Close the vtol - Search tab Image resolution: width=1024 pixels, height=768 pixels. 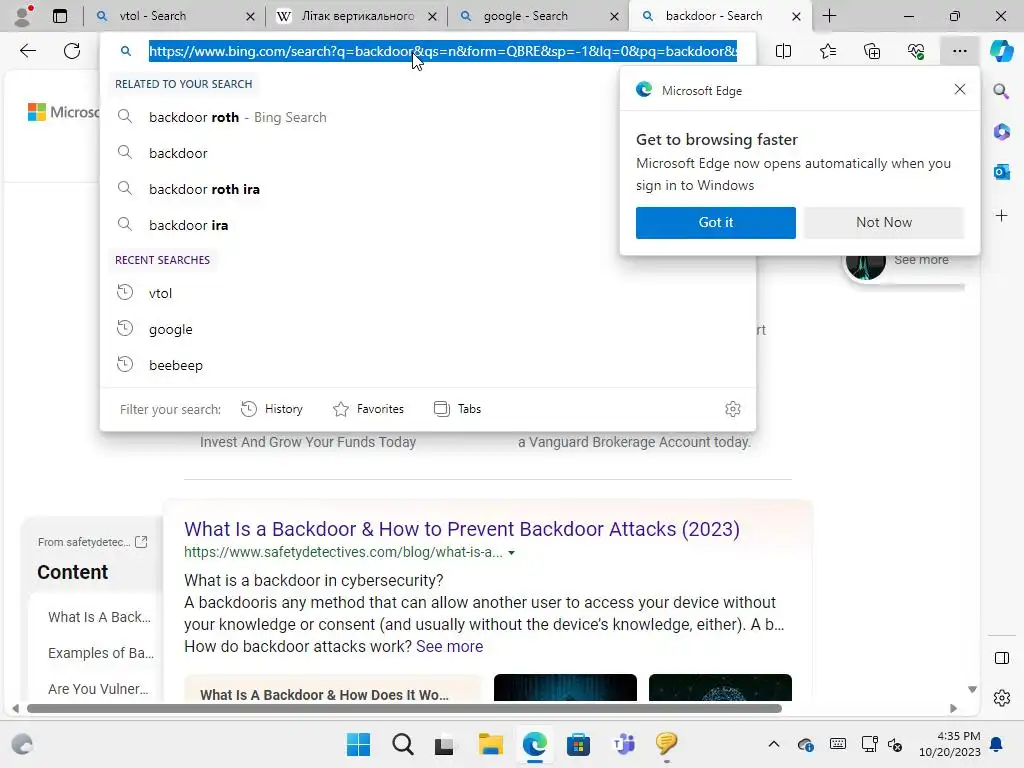tap(250, 16)
